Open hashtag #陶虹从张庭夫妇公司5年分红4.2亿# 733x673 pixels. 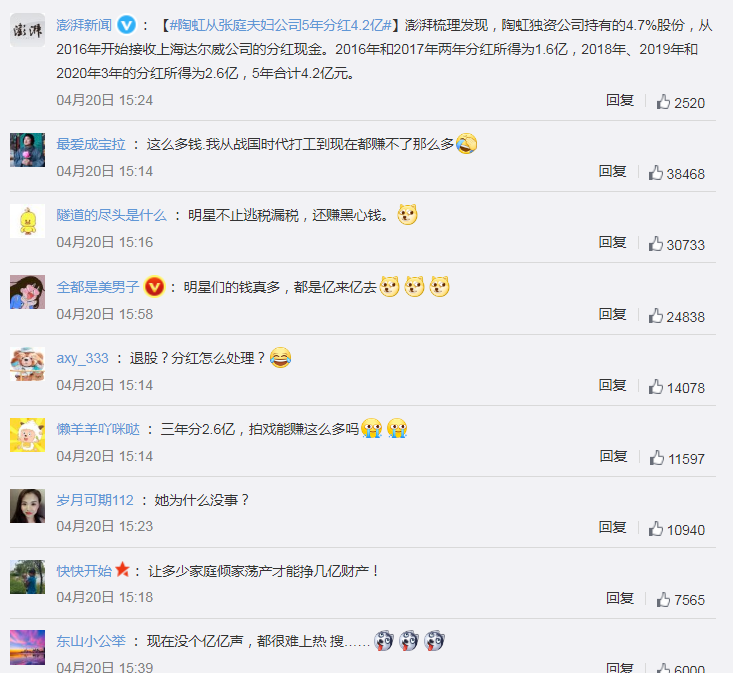280,25
